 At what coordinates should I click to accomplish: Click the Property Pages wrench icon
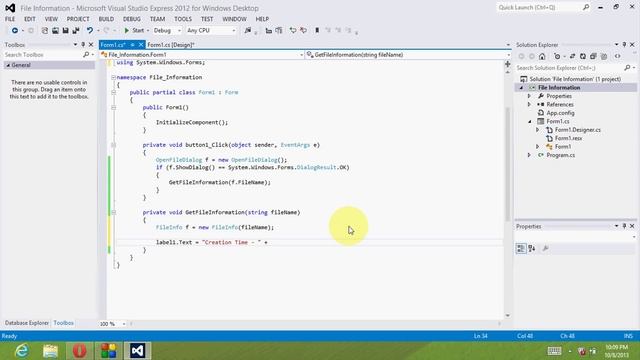tap(545, 248)
